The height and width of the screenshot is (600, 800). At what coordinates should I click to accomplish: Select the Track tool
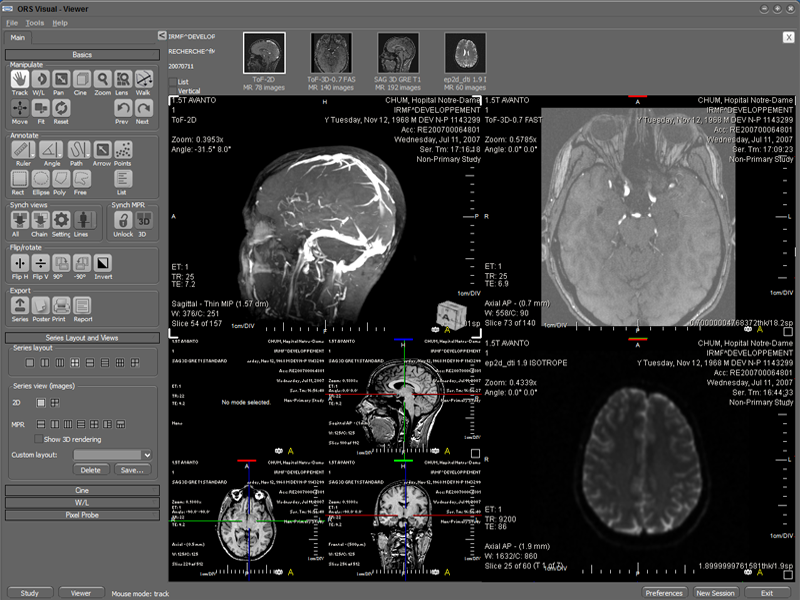(20, 80)
